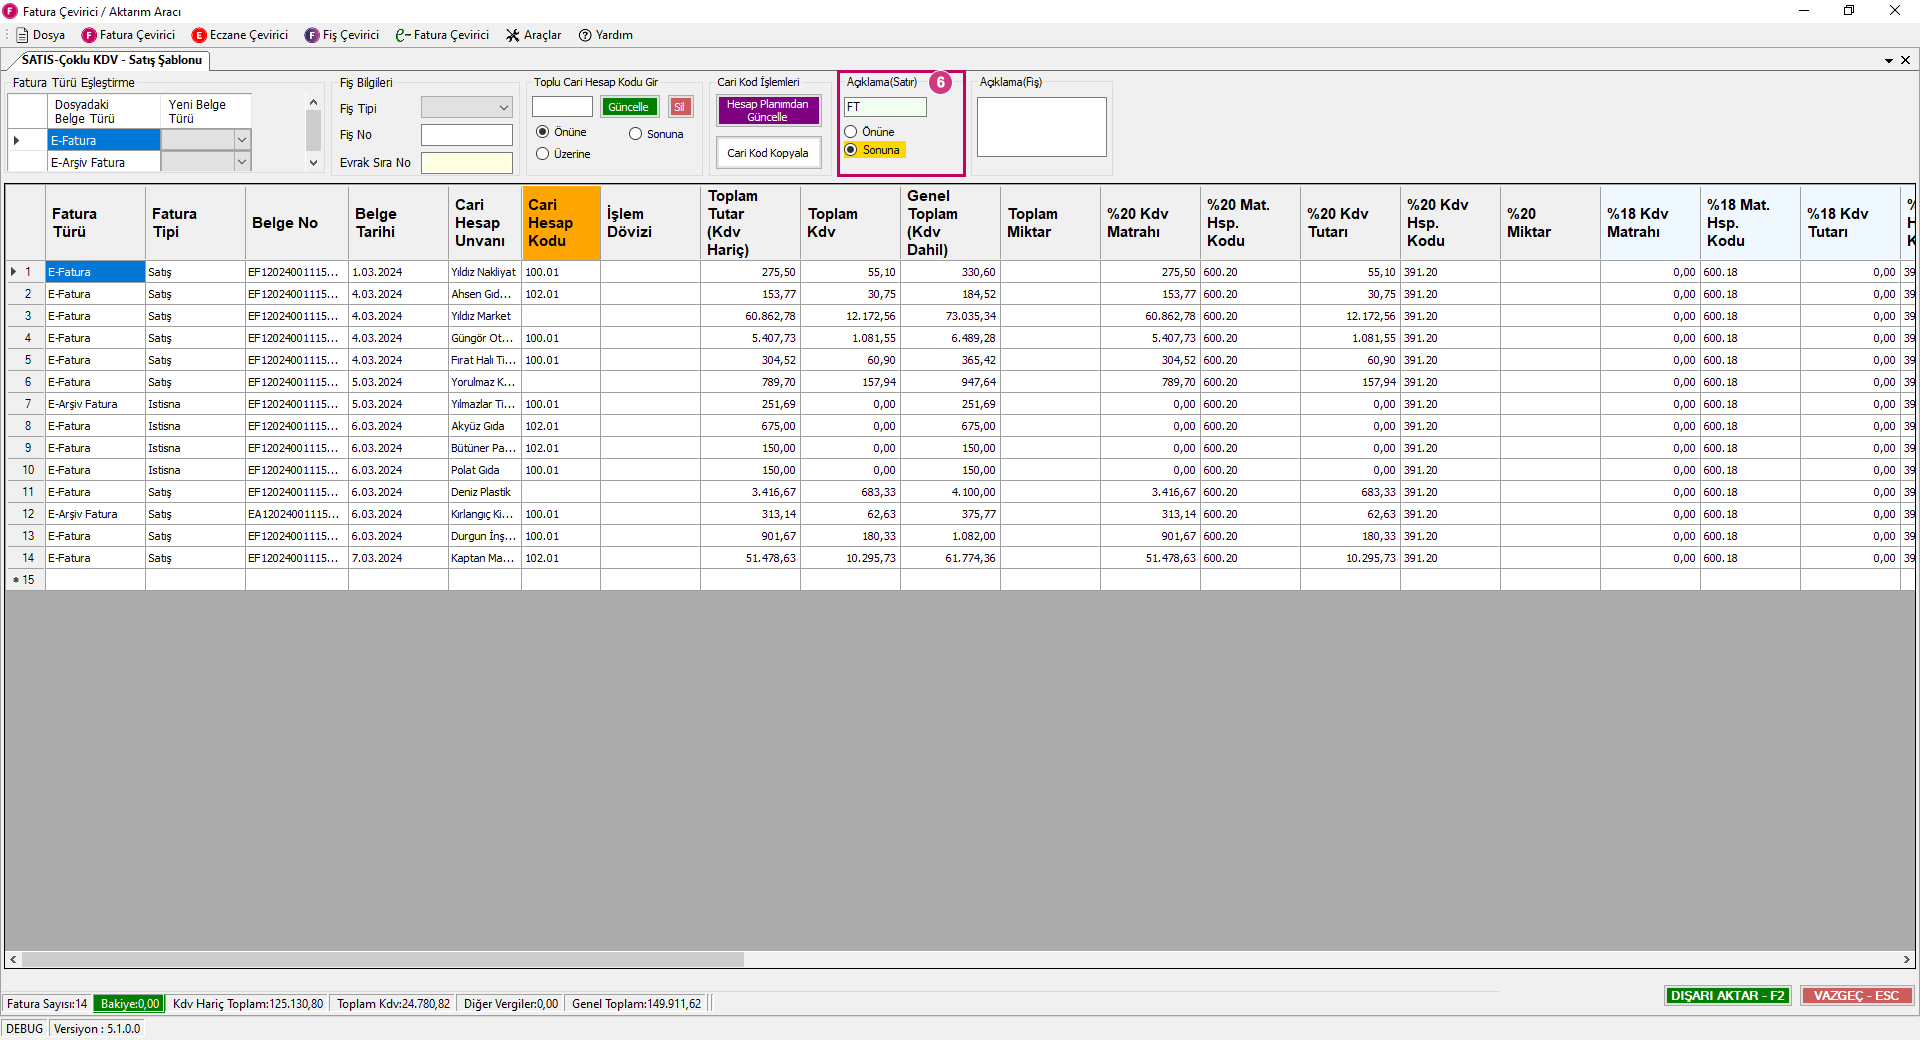Click the red F Fatura Çevirici icon
The width and height of the screenshot is (1920, 1040).
89,35
